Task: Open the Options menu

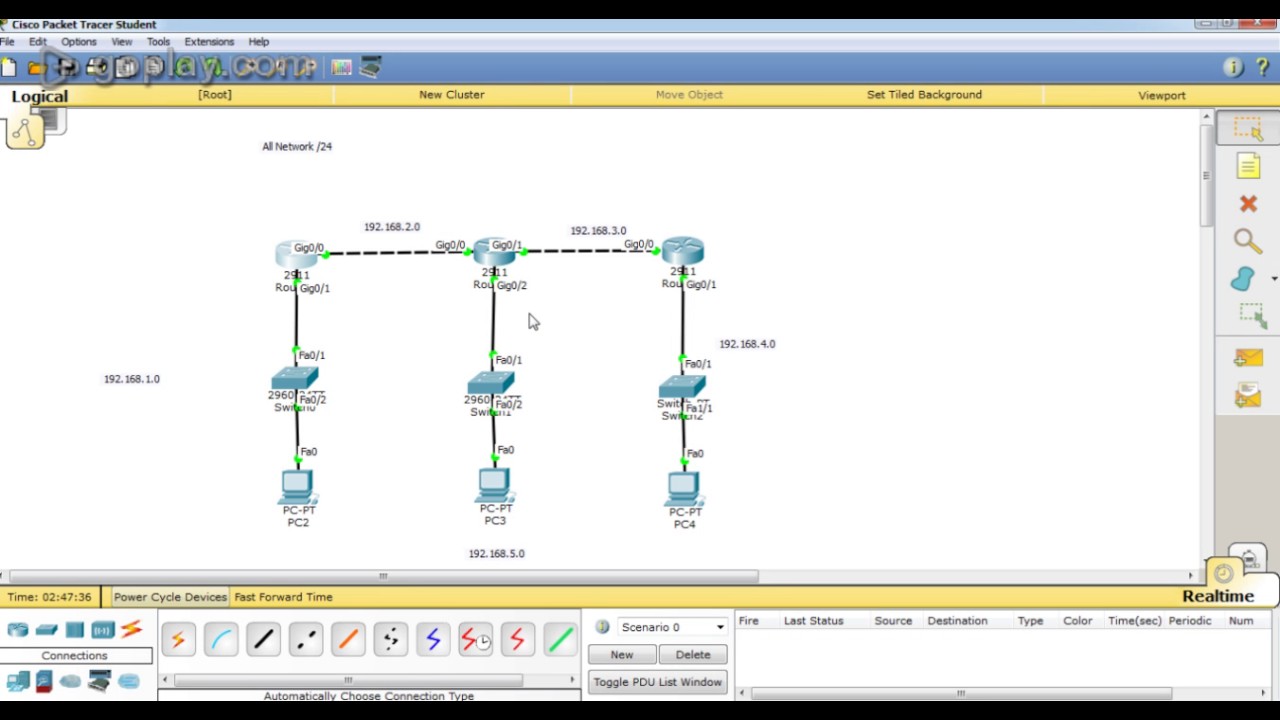Action: 79,42
